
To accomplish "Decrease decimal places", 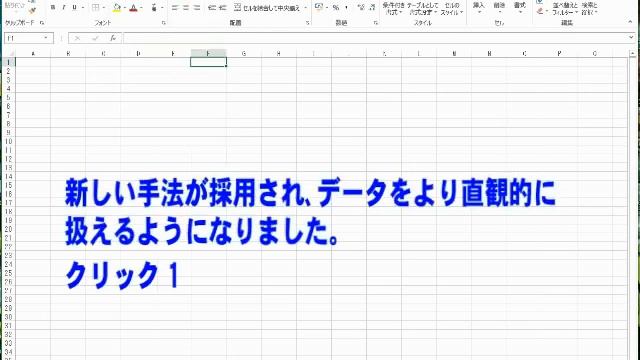I will [x=372, y=7].
